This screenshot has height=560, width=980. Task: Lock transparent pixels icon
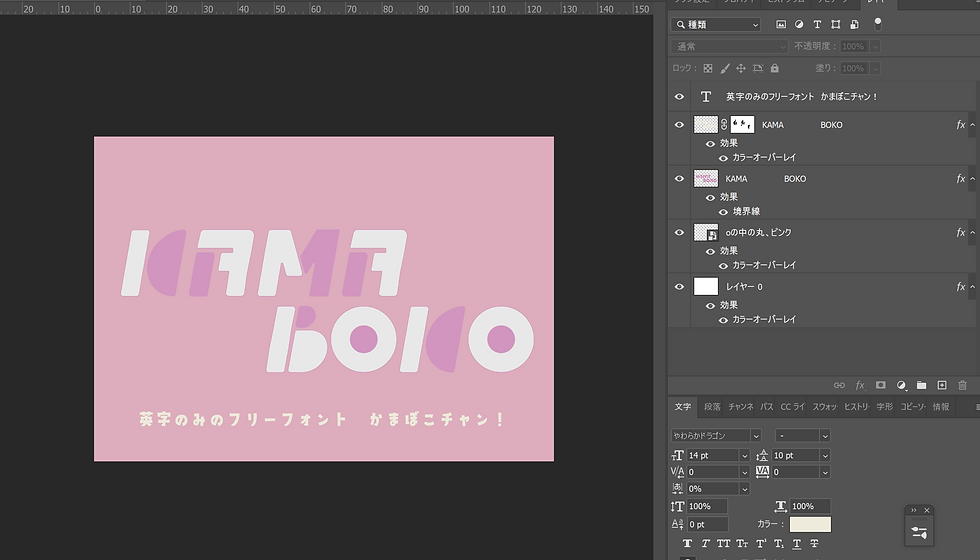708,68
